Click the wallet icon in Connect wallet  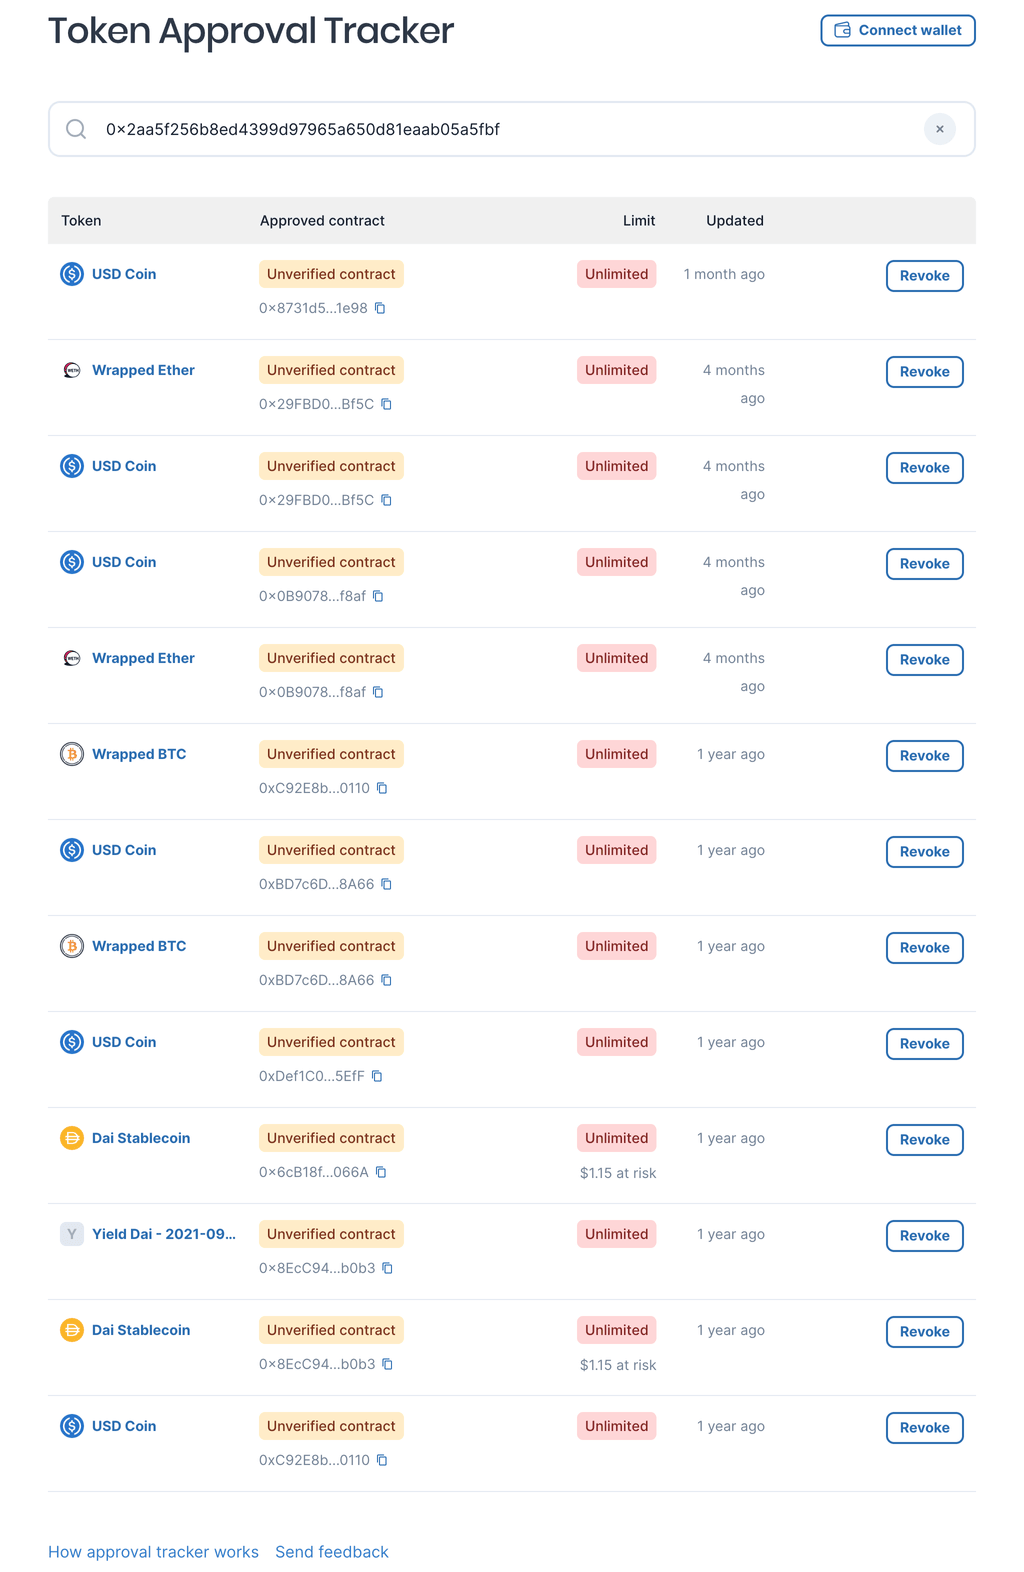(x=840, y=30)
